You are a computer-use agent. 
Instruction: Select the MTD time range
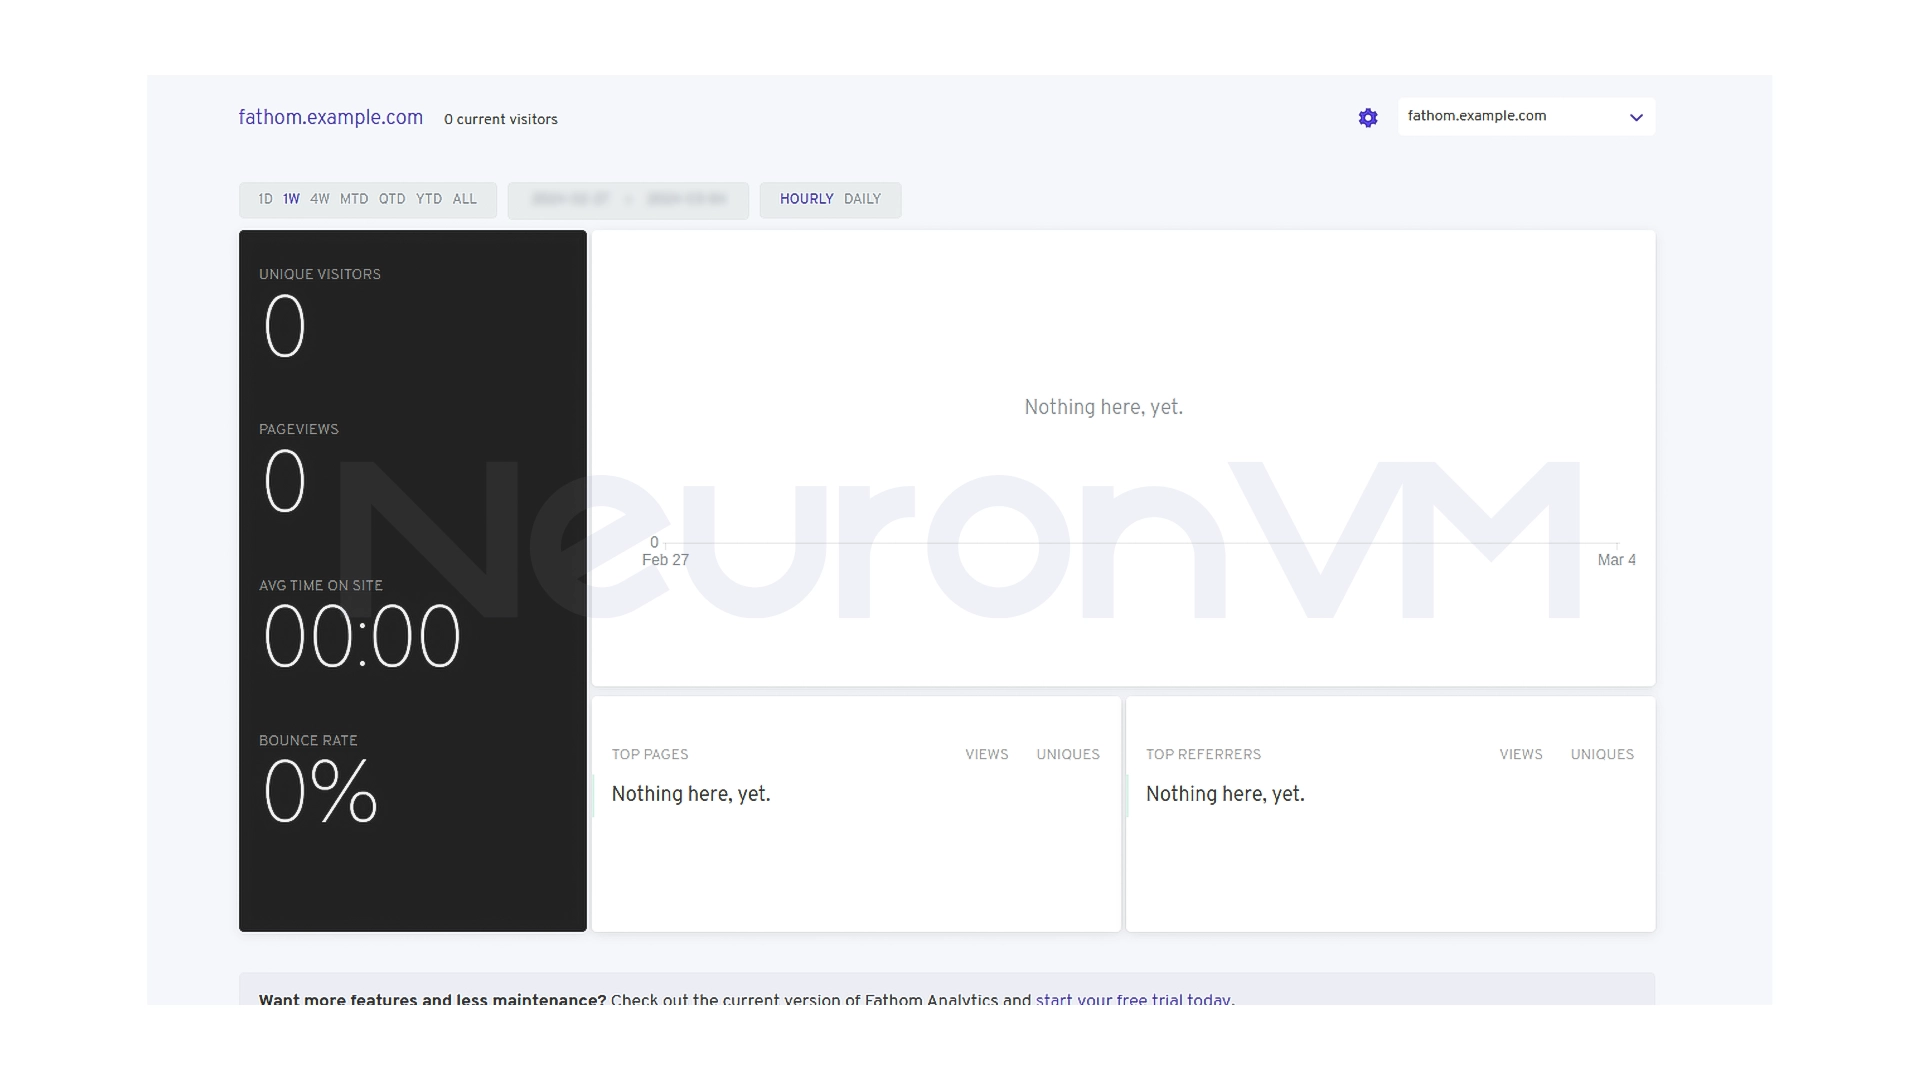click(x=353, y=199)
